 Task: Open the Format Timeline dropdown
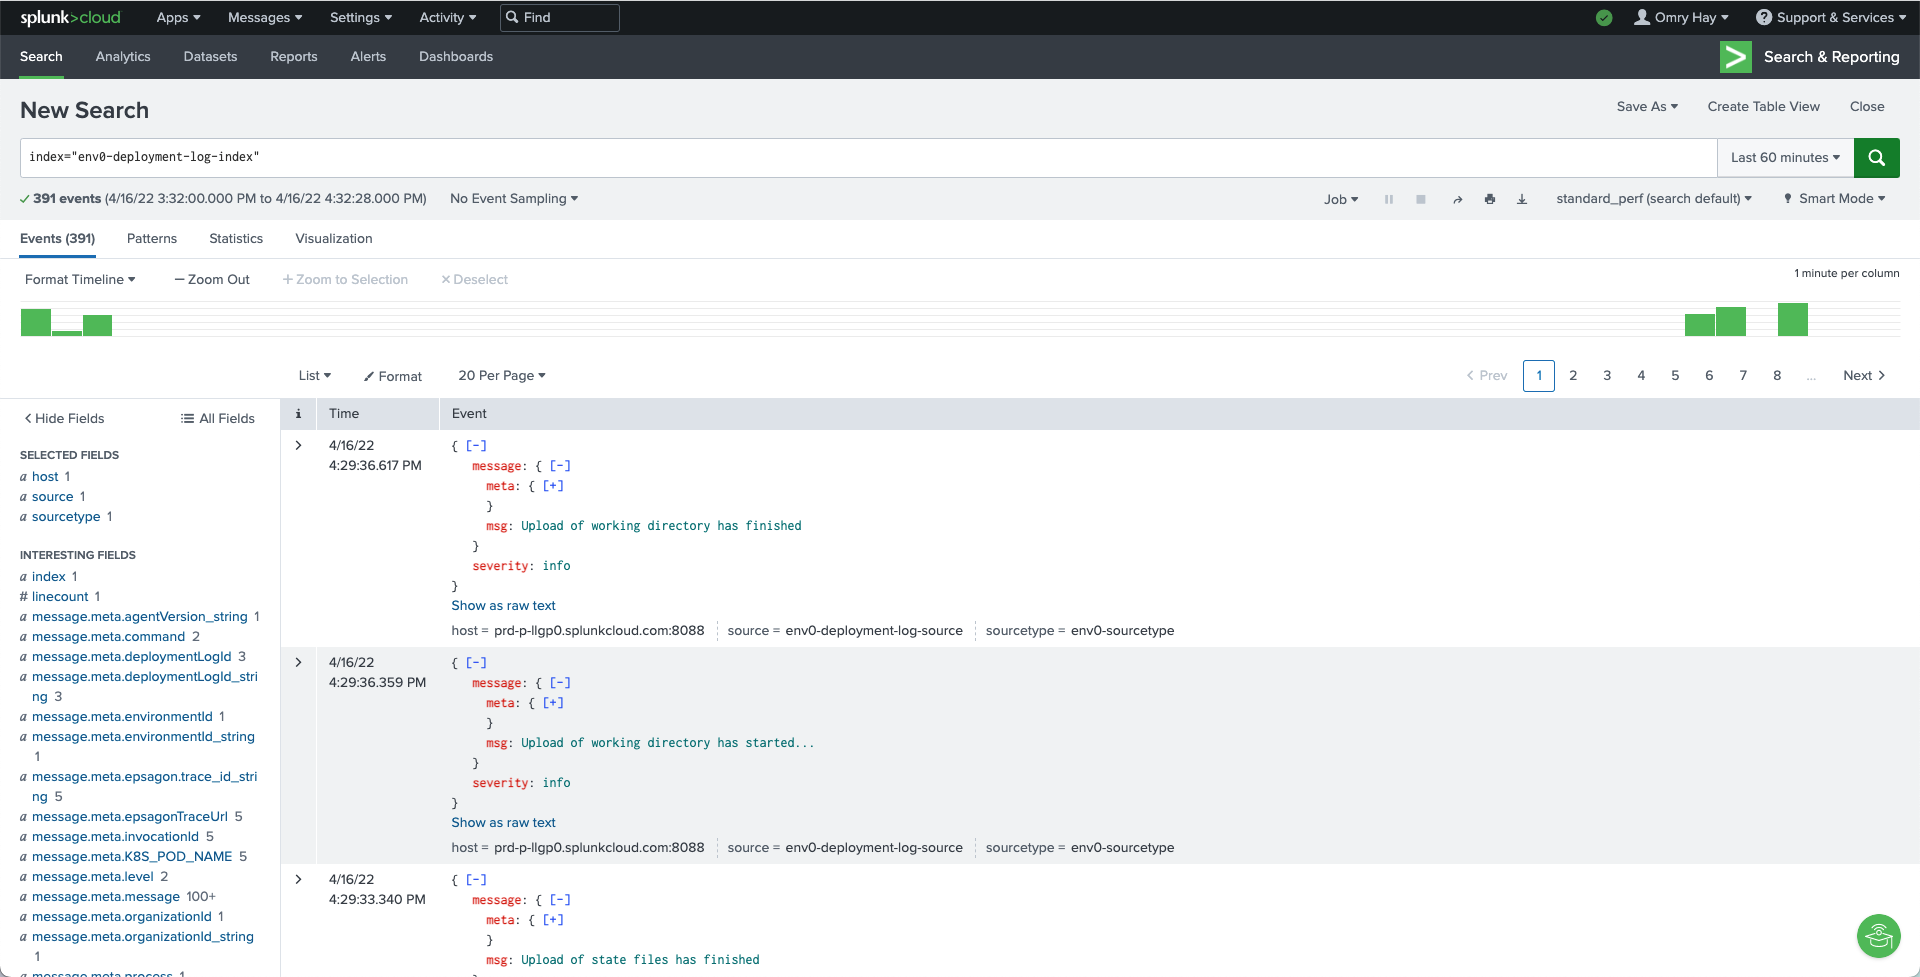pyautogui.click(x=80, y=280)
